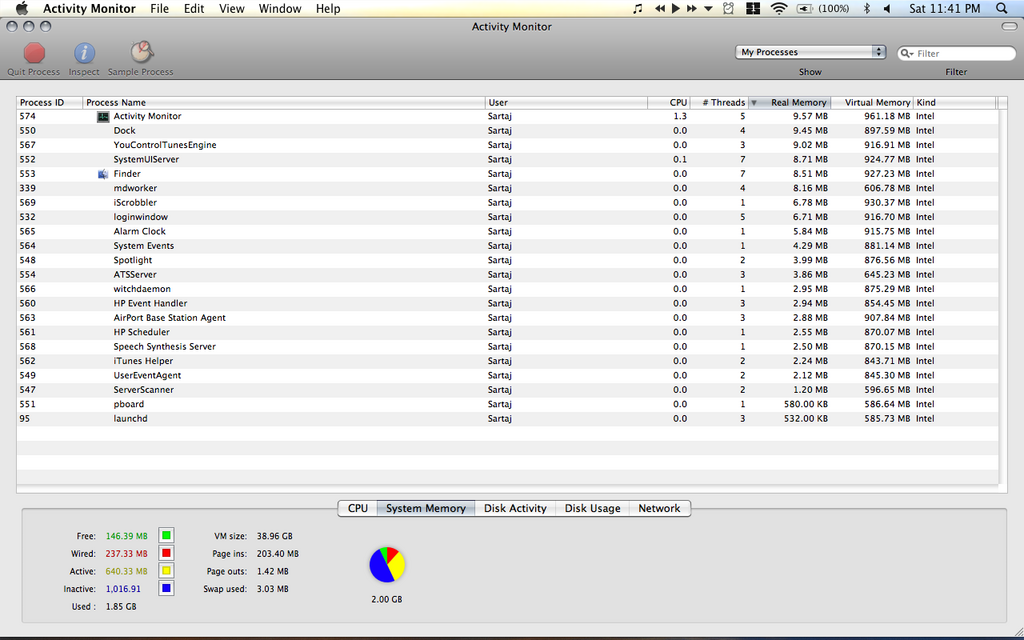Switch to the Disk Activity tab
The width and height of the screenshot is (1024, 640).
[515, 508]
